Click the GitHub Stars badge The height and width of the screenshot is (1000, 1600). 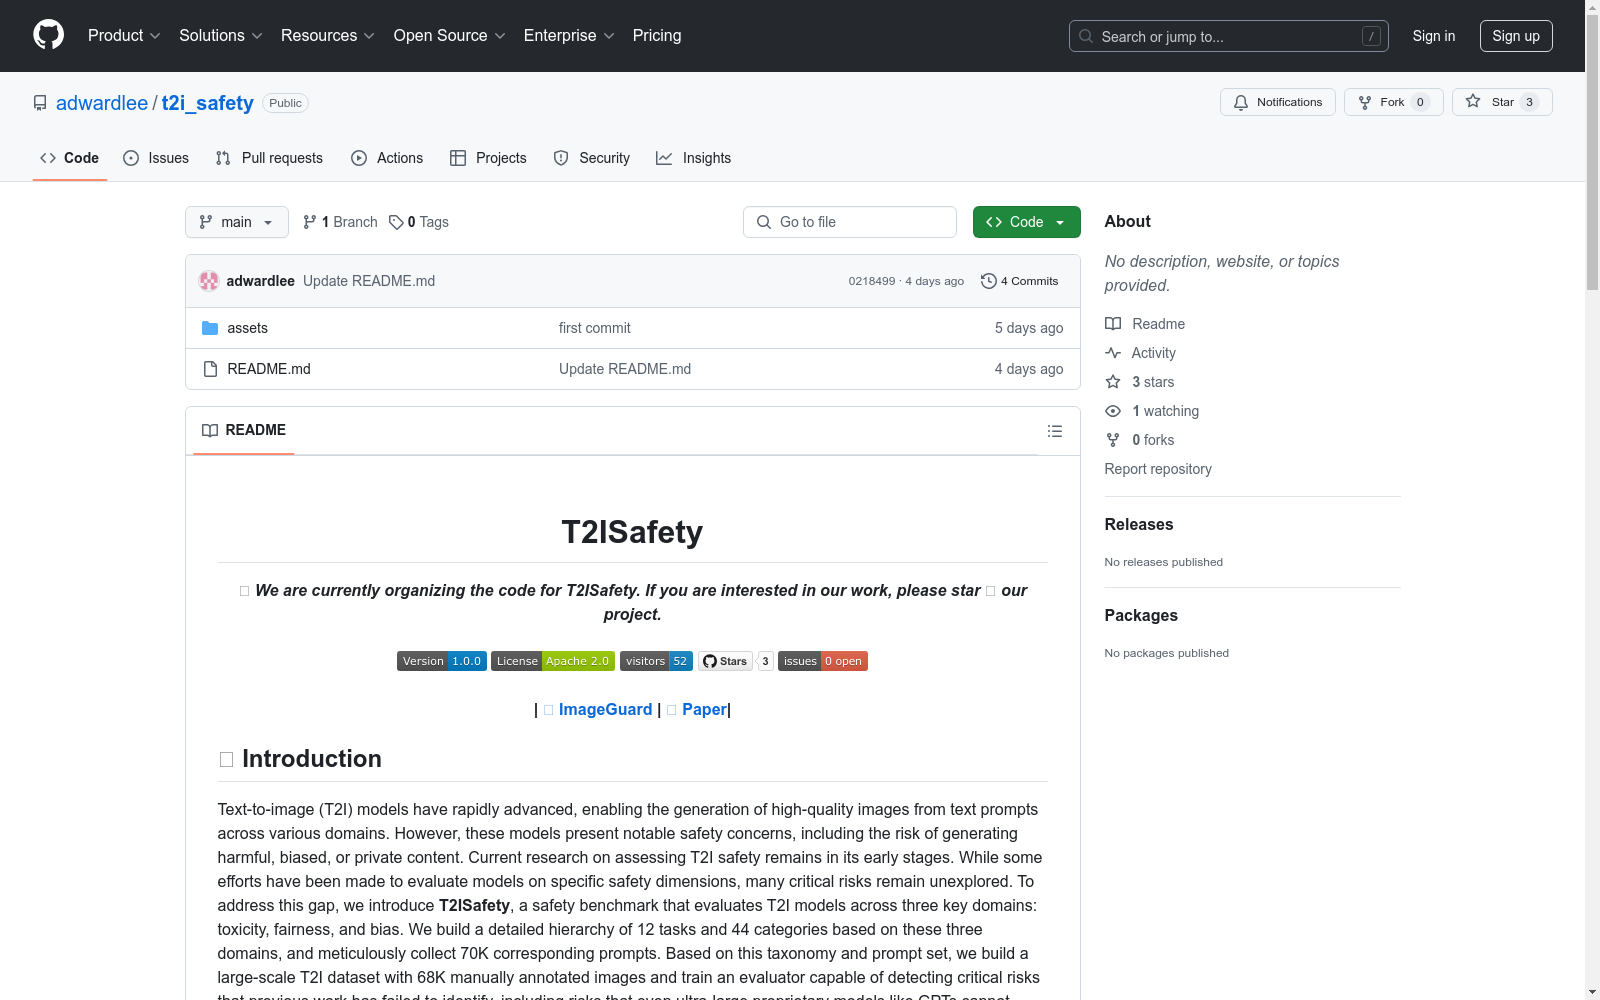point(725,661)
